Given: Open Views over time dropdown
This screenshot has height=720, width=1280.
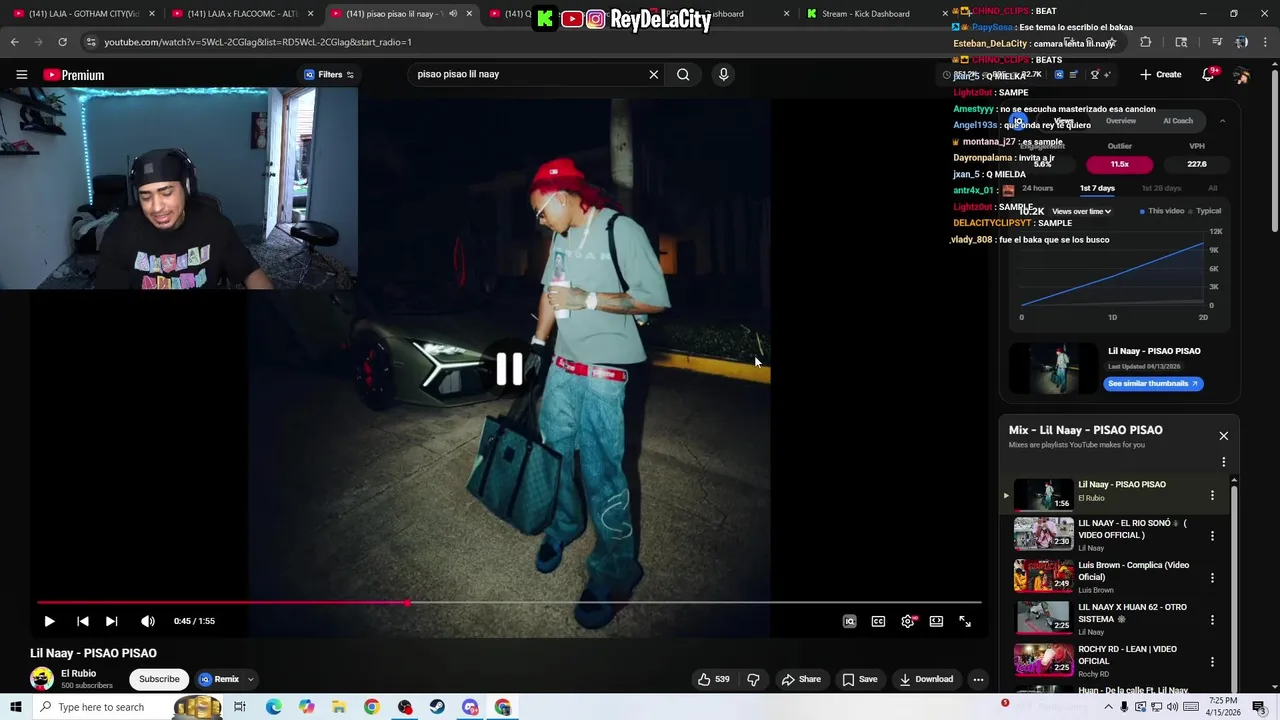Looking at the screenshot, I should pos(1081,211).
